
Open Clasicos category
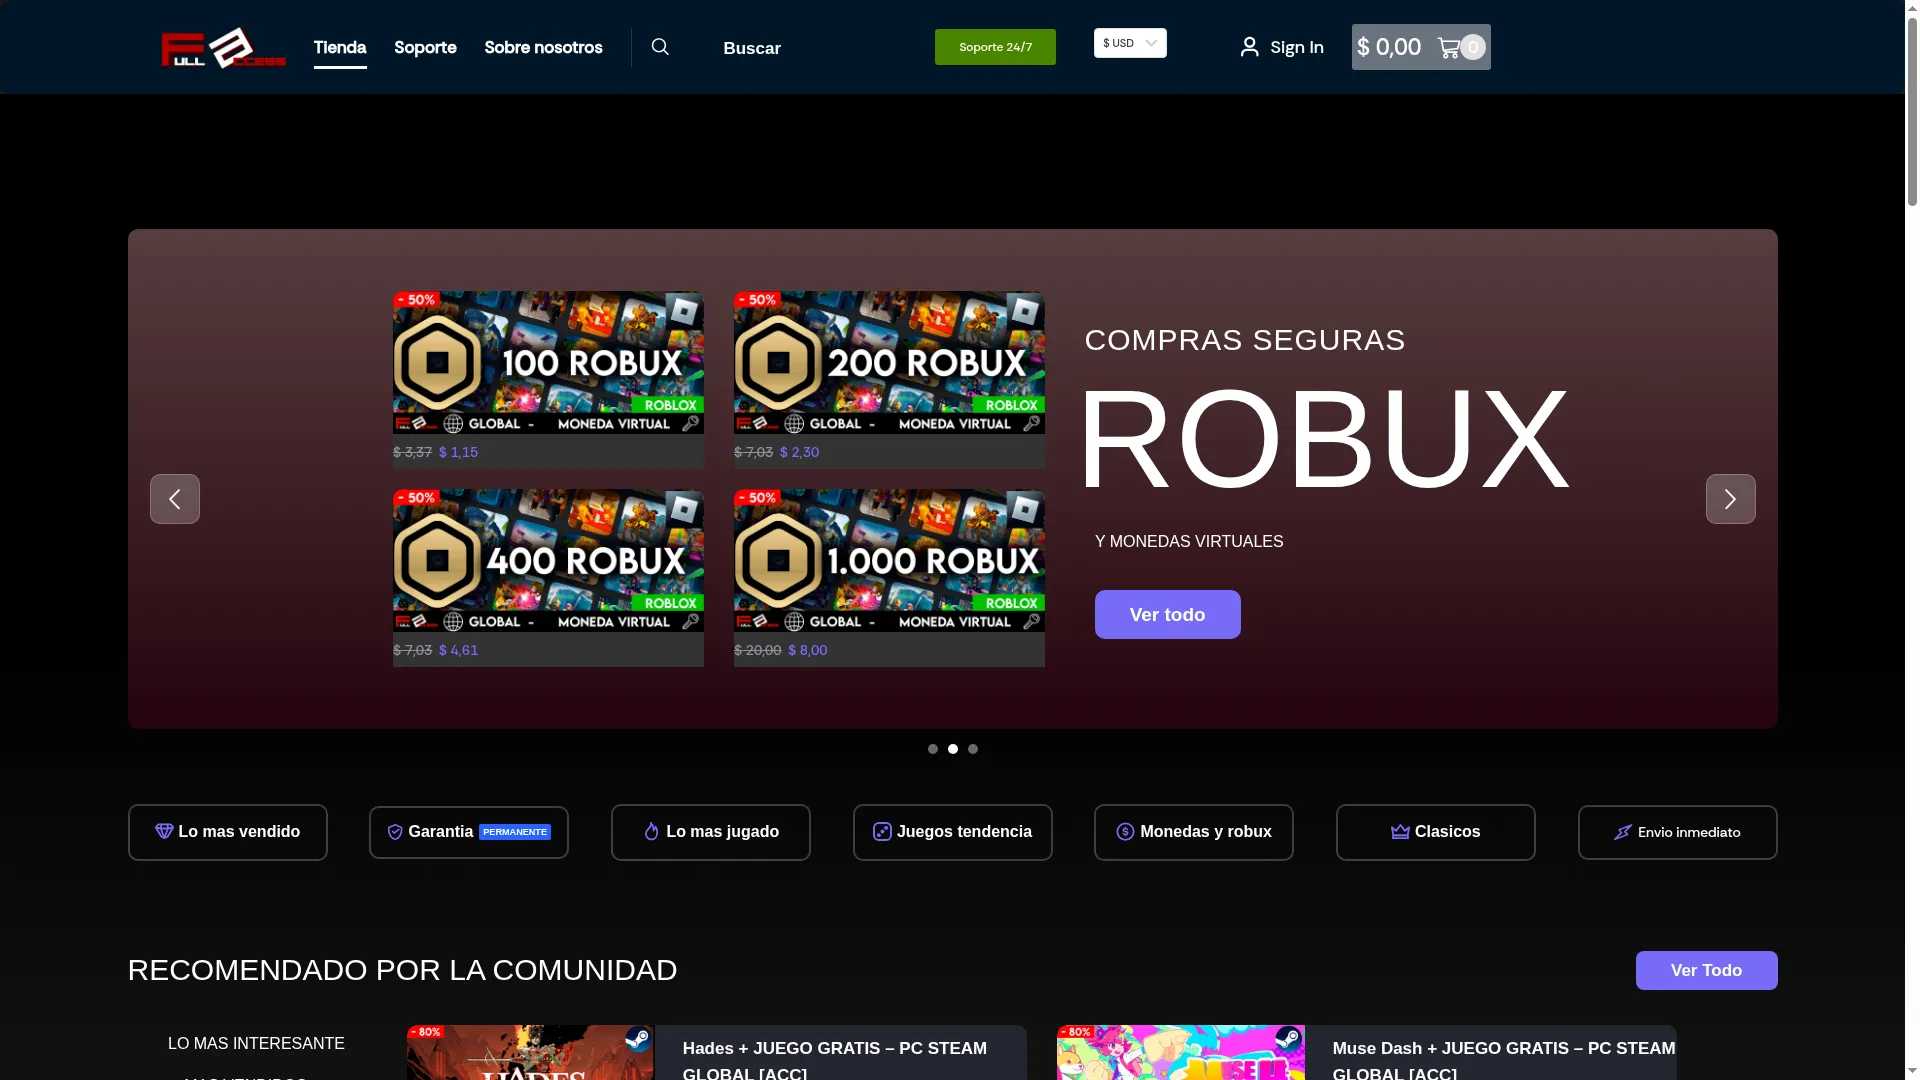click(1436, 832)
